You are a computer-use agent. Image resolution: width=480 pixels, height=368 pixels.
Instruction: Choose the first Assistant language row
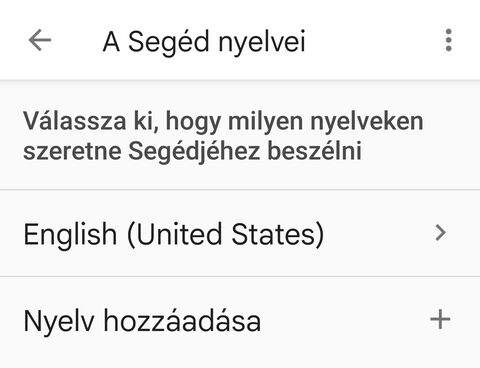pyautogui.click(x=240, y=233)
